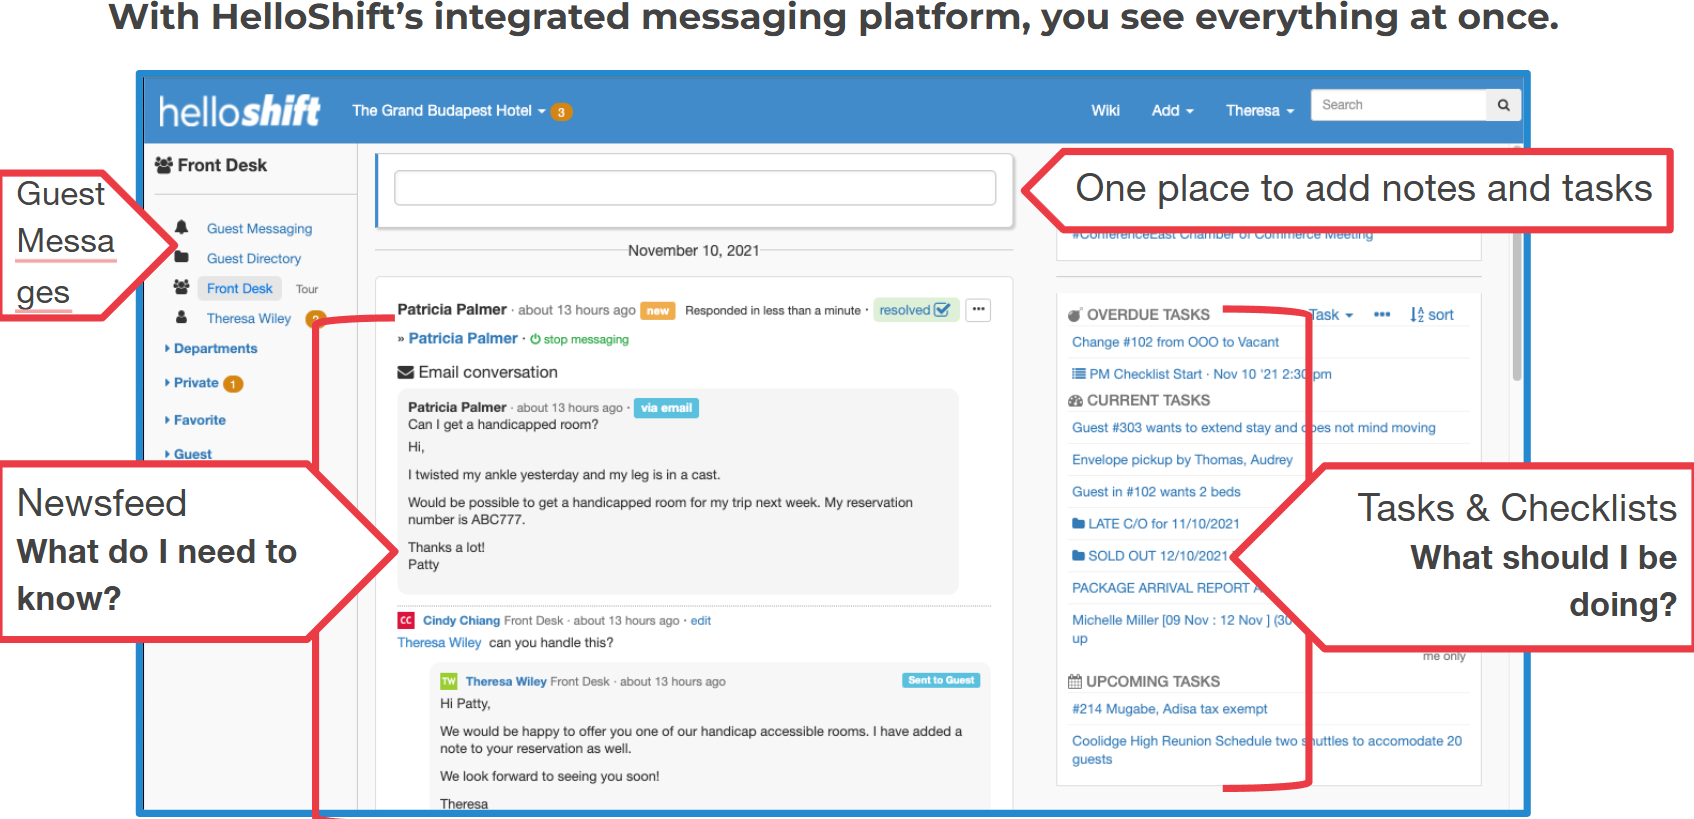
Task: Open the Task dropdown
Action: [1331, 315]
